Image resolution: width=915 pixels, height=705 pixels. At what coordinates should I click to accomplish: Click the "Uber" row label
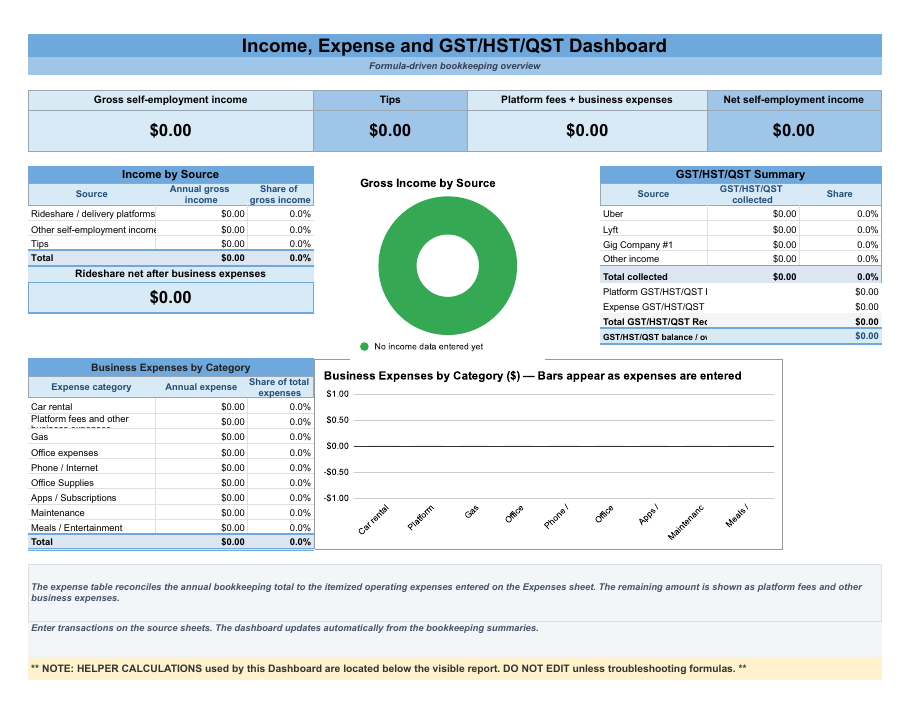(x=613, y=214)
